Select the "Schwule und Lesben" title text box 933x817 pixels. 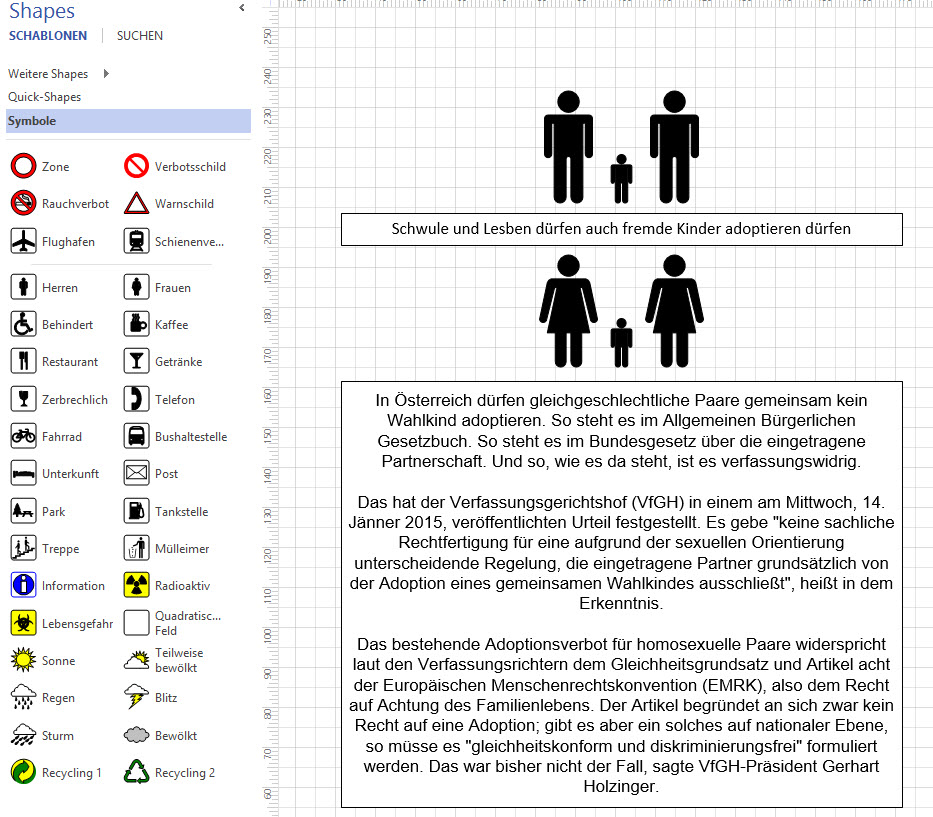coord(621,229)
